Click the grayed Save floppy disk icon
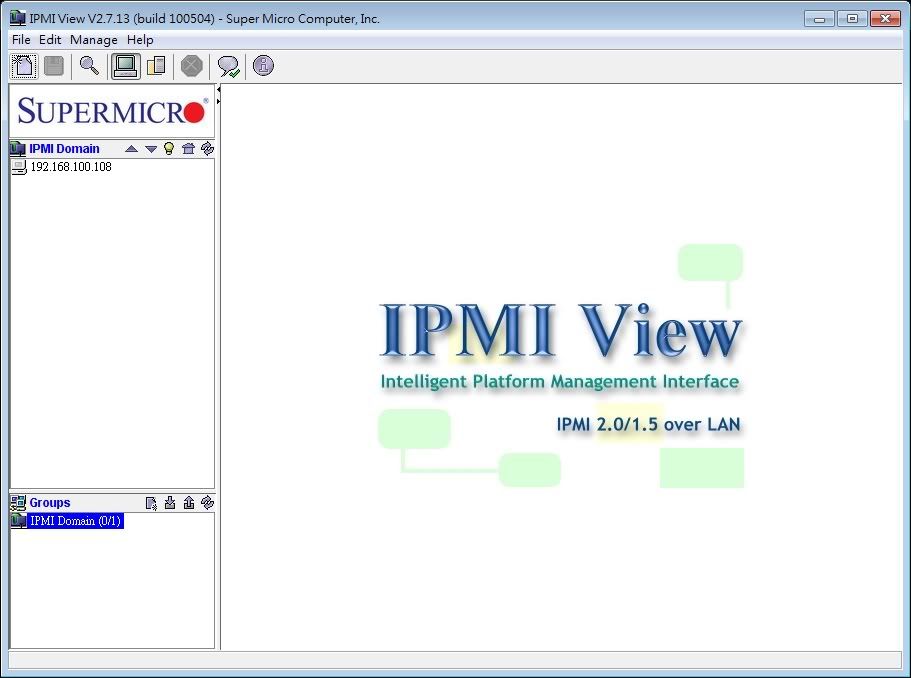Viewport: 911px width, 678px height. (54, 66)
